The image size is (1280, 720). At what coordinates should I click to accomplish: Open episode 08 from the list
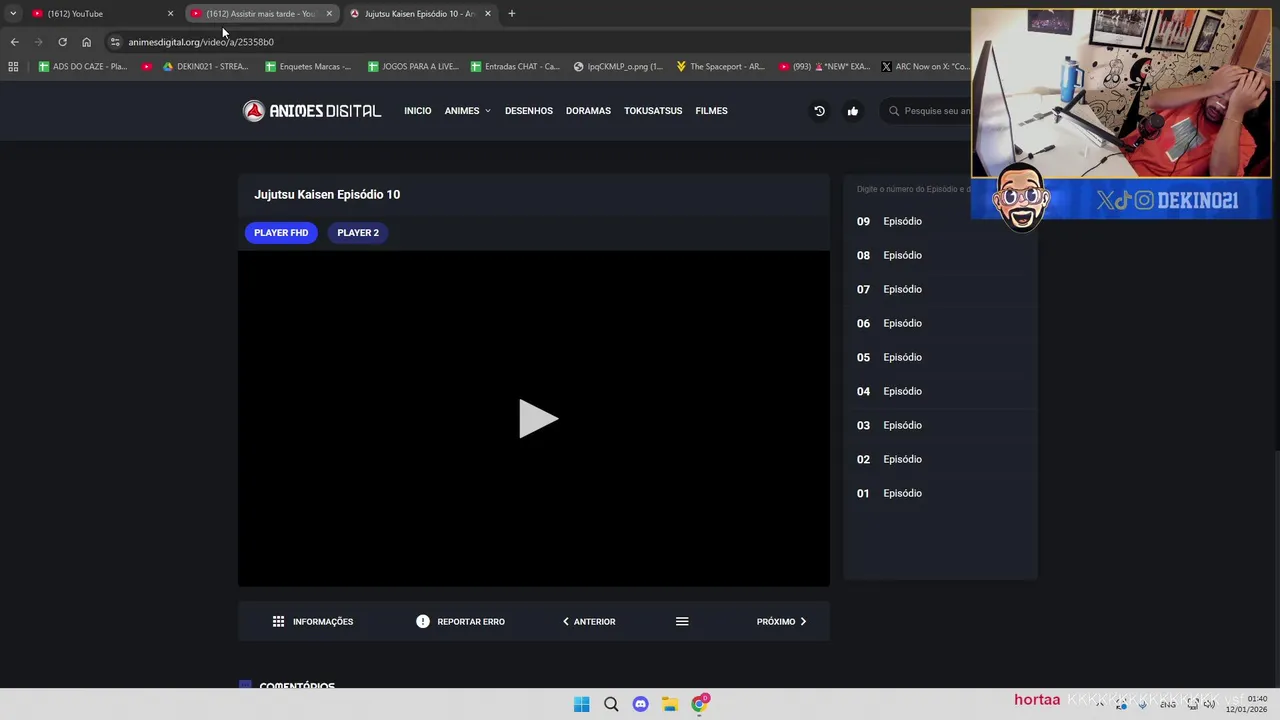940,255
